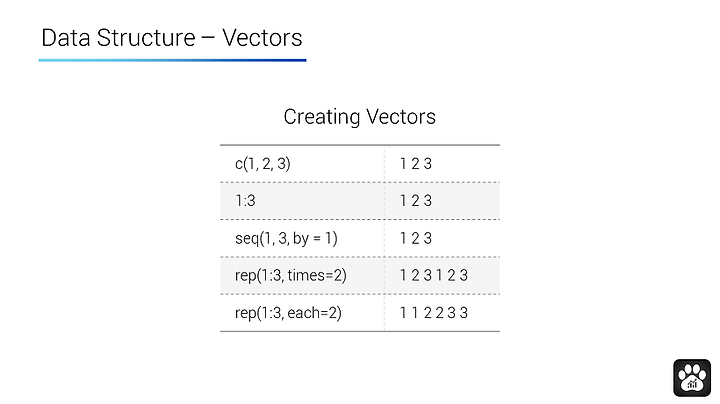The height and width of the screenshot is (404, 720).
Task: Click the 'Creating Vectors' table heading
Action: [360, 117]
